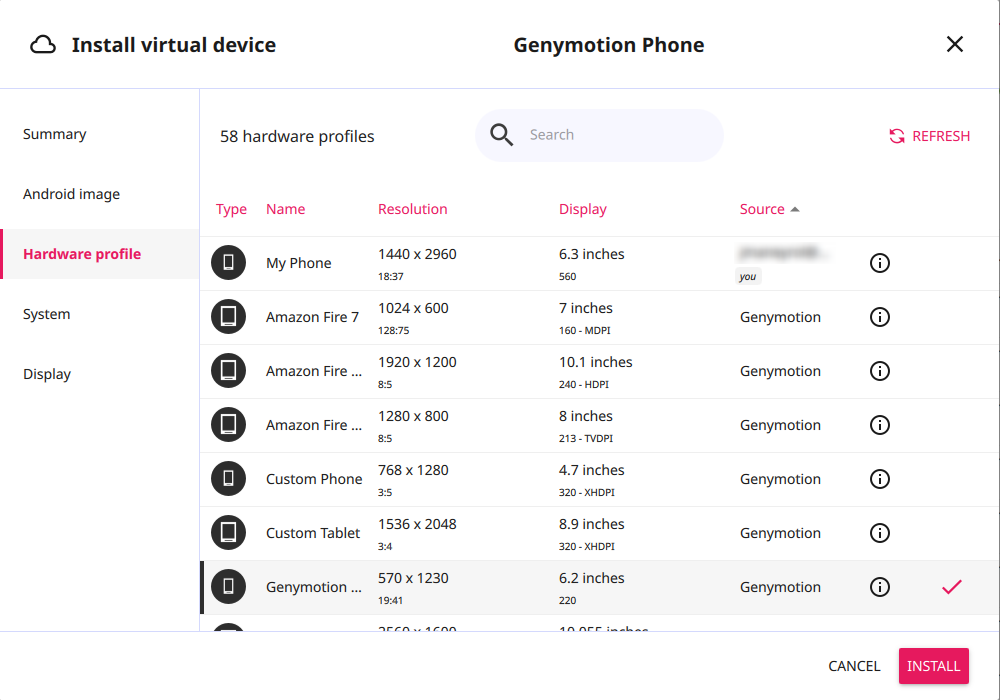Select the My Phone profile name
1000x700 pixels.
pyautogui.click(x=298, y=263)
